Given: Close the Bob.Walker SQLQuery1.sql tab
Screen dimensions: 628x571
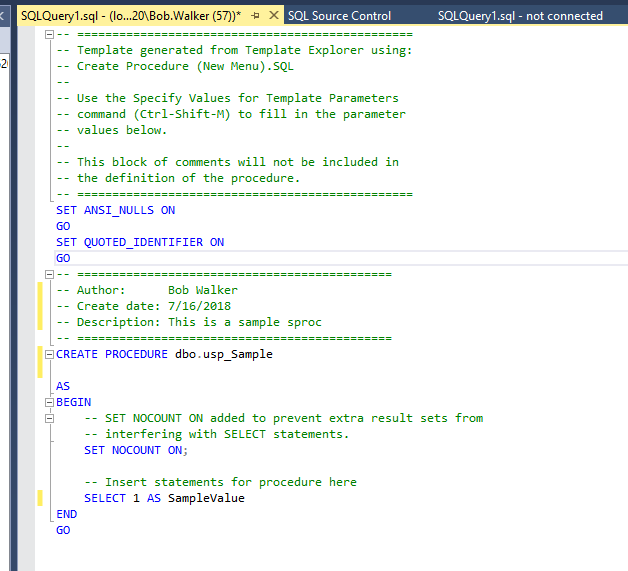Looking at the screenshot, I should (x=274, y=16).
